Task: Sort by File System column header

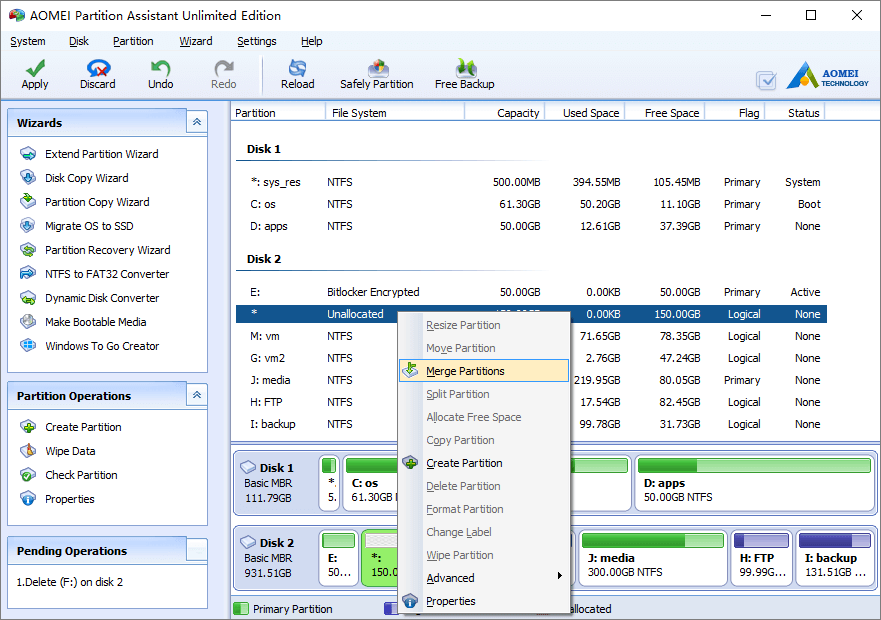Action: 396,112
